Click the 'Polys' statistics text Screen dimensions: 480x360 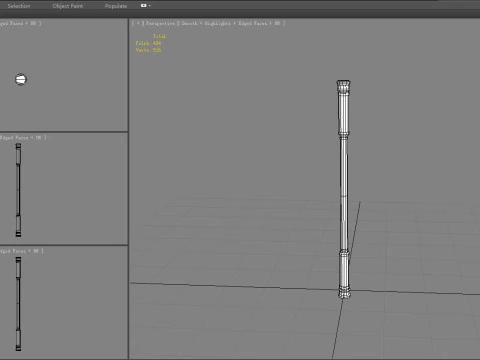(148, 43)
